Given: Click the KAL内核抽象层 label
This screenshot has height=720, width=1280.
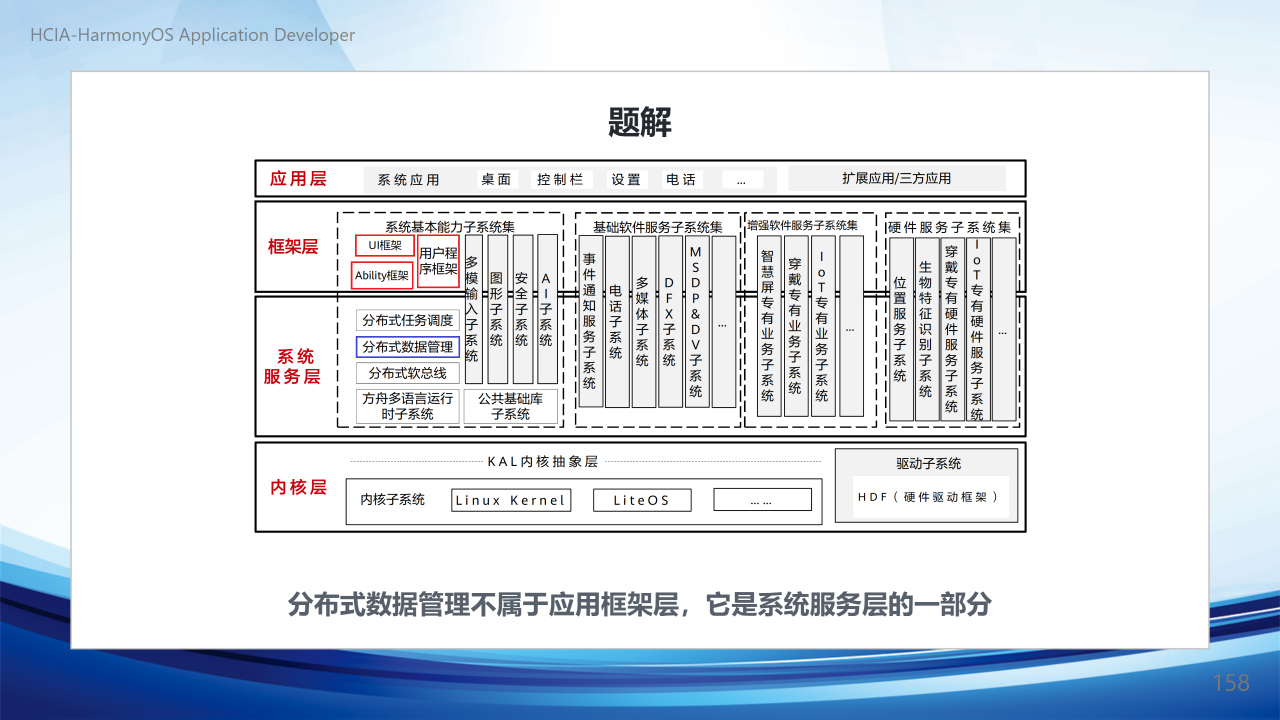Looking at the screenshot, I should click(x=542, y=462).
